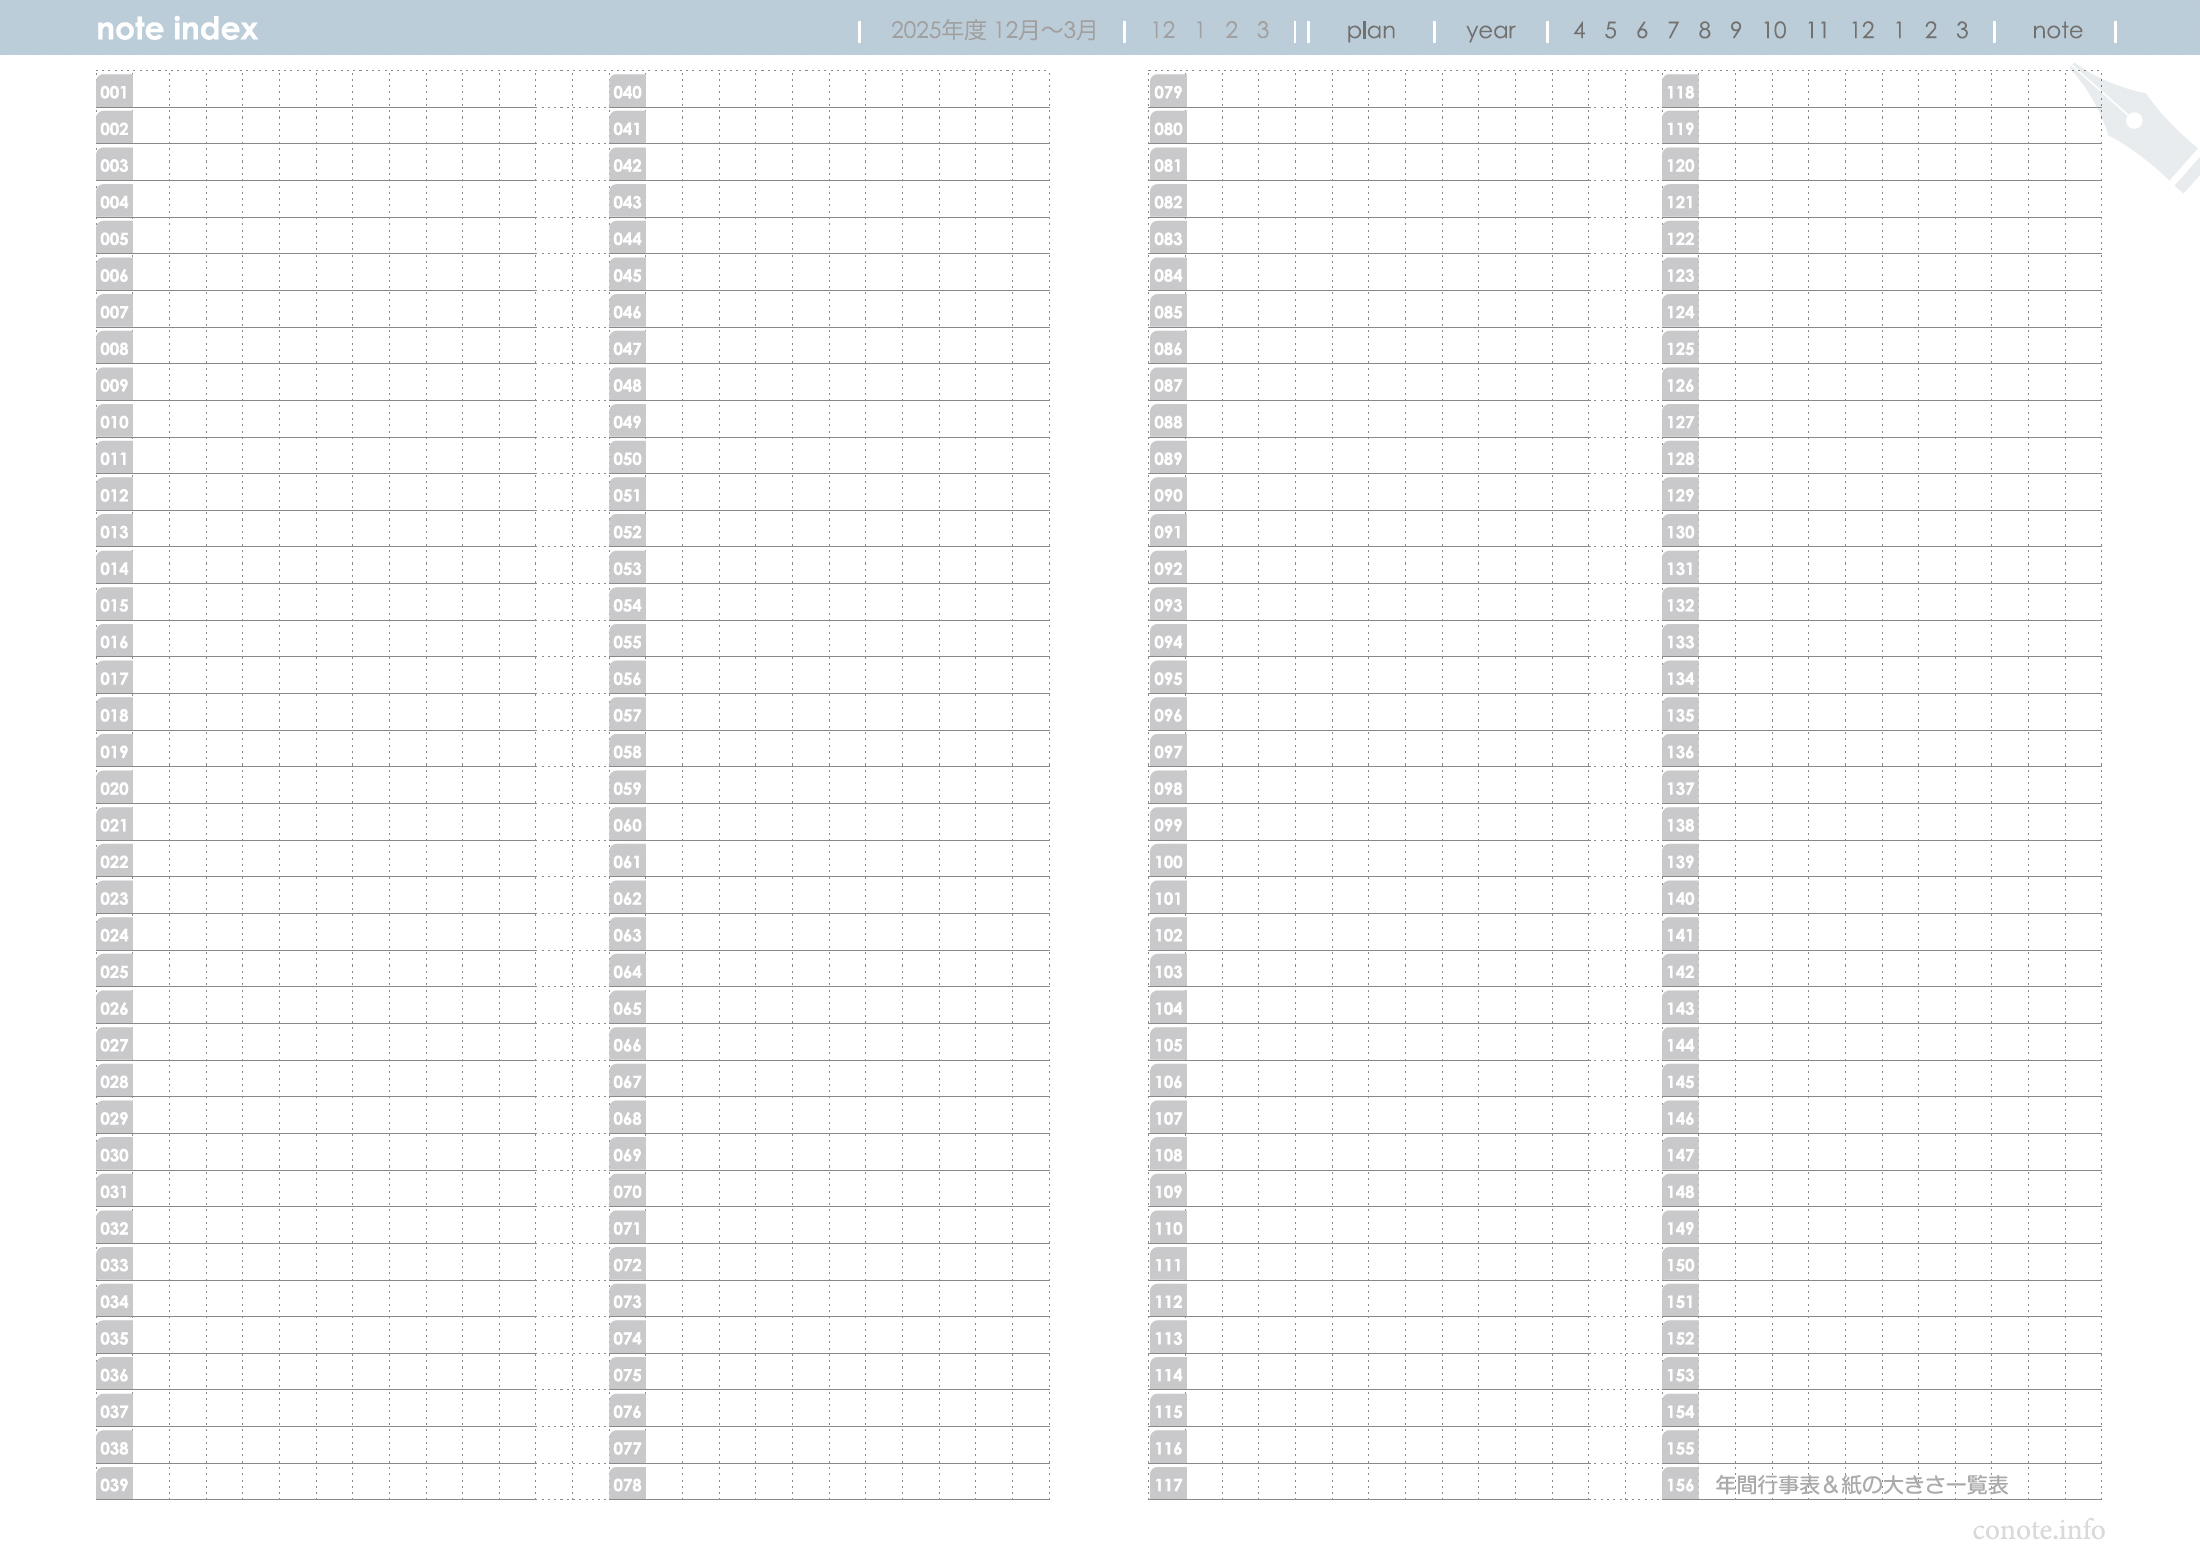Open 年間行事表＆紙の大きさ一覧表 entry
The height and width of the screenshot is (1558, 2200).
tap(1861, 1484)
